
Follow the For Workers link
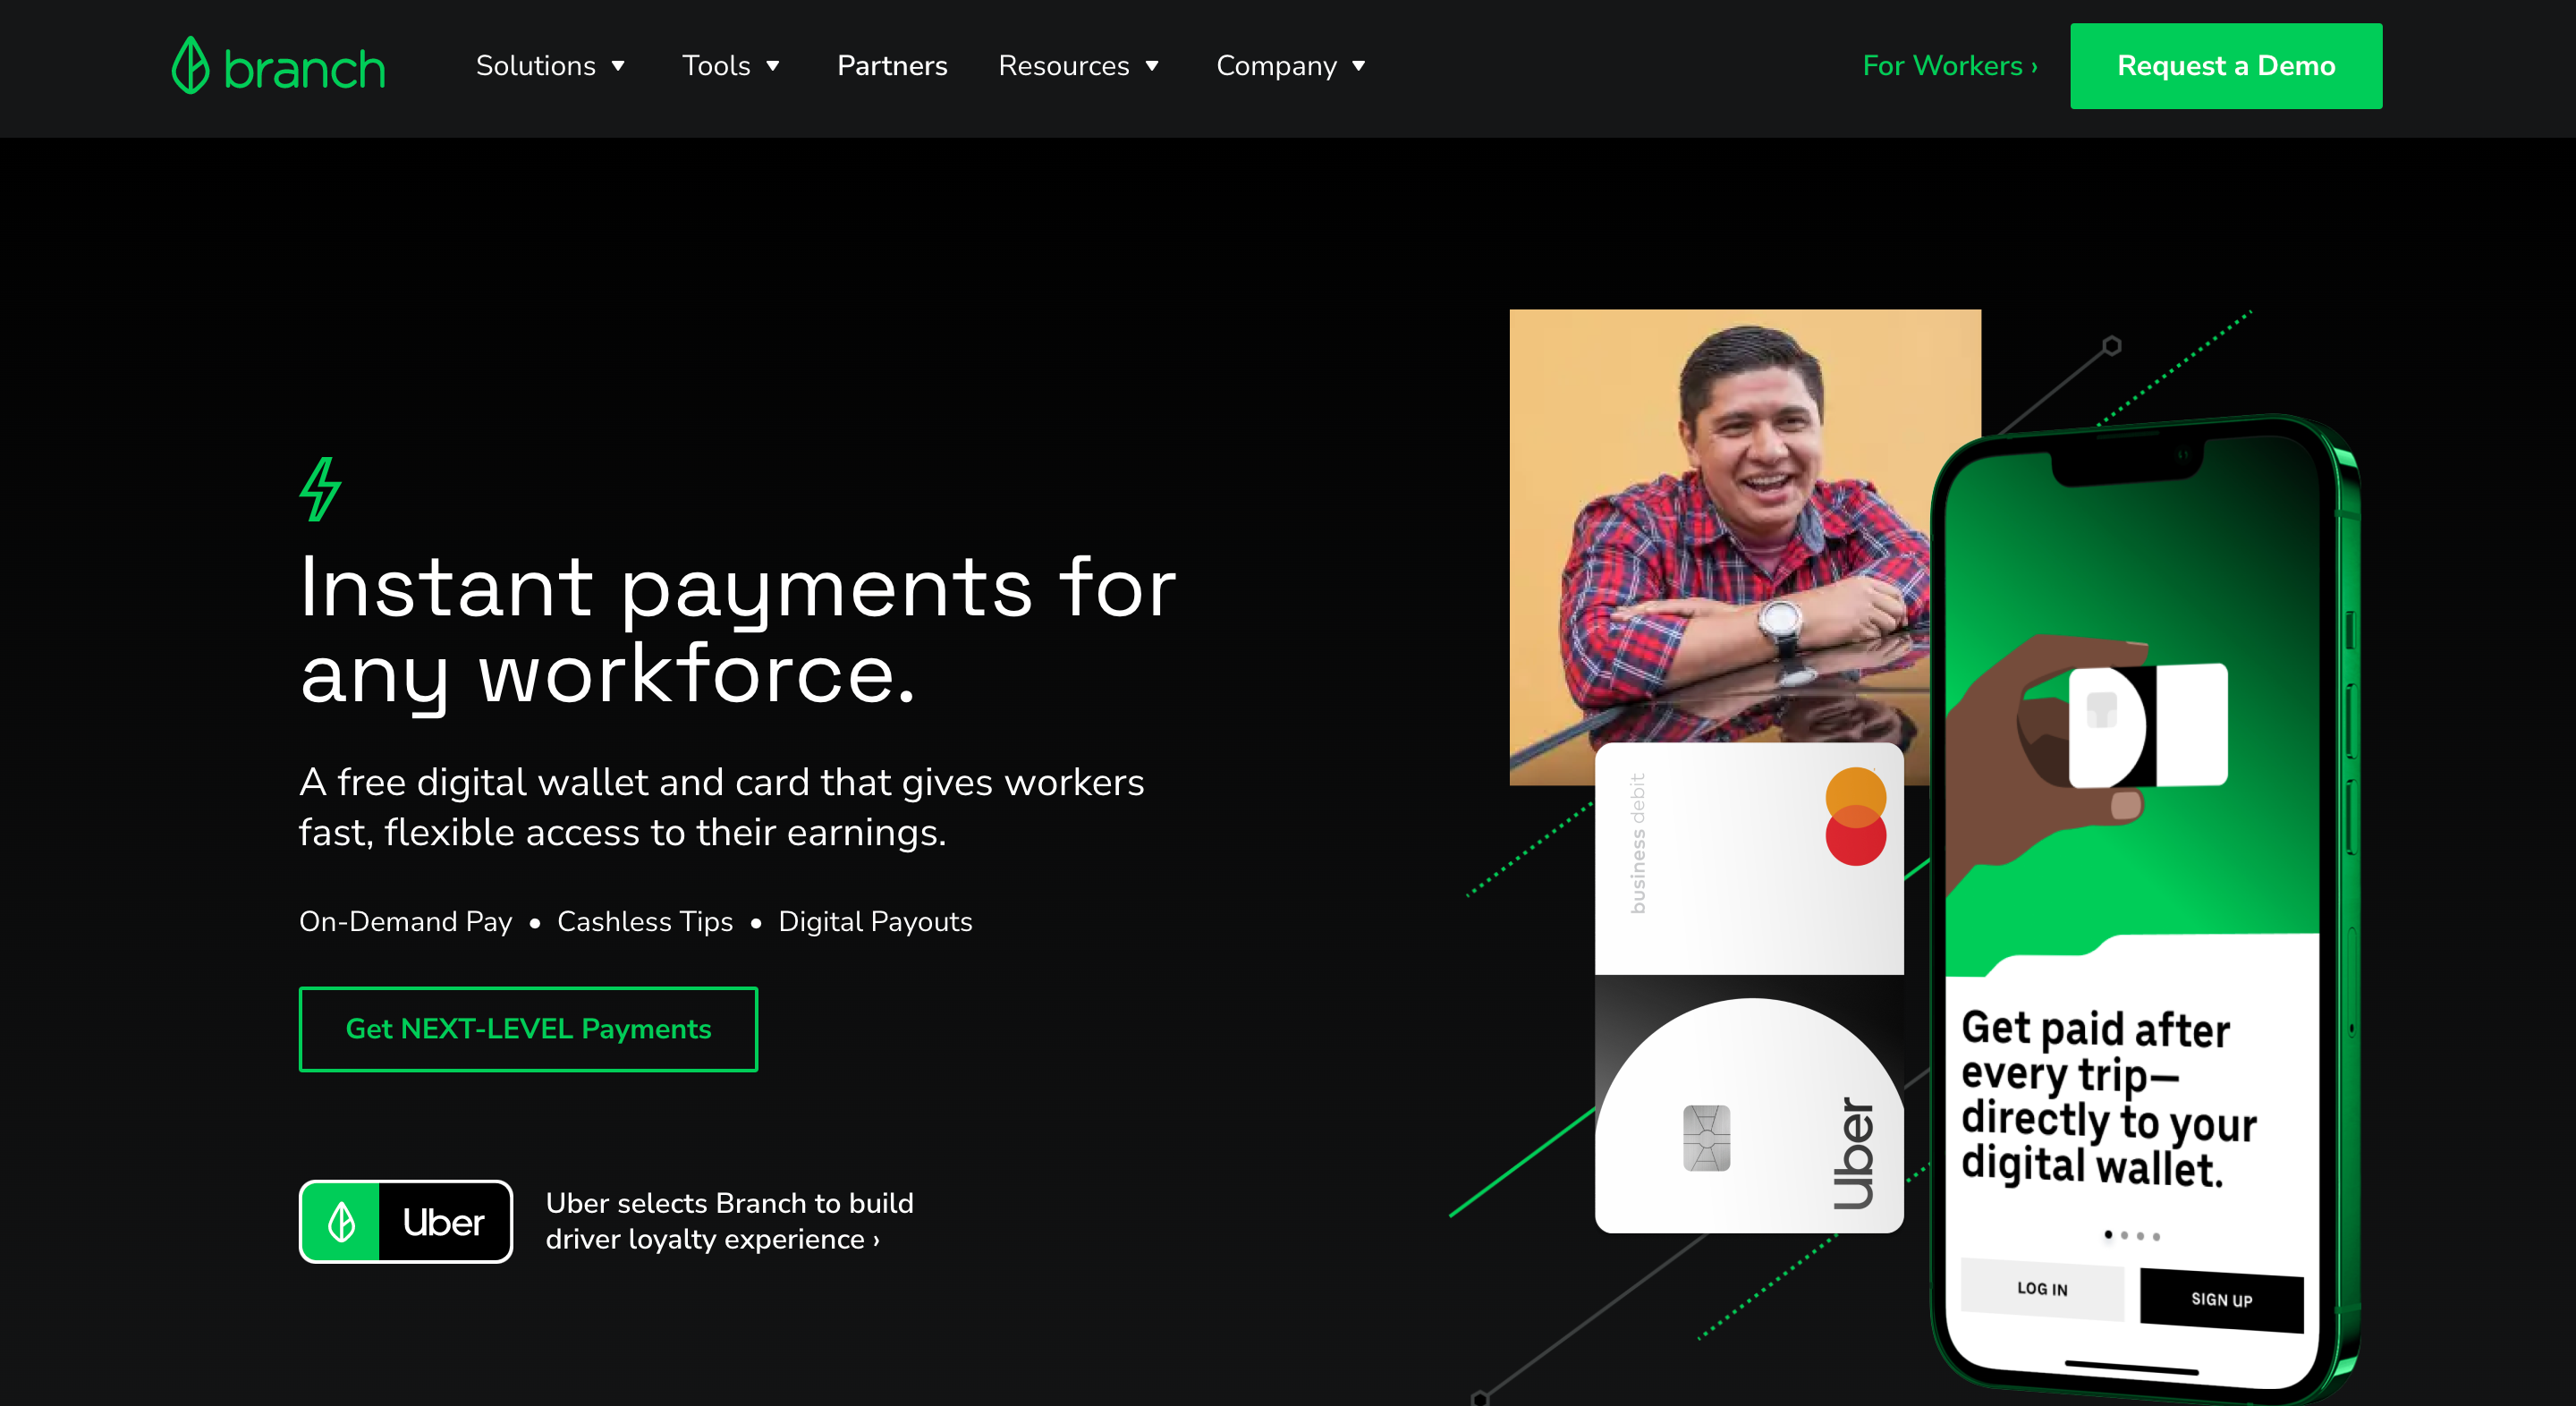1949,66
